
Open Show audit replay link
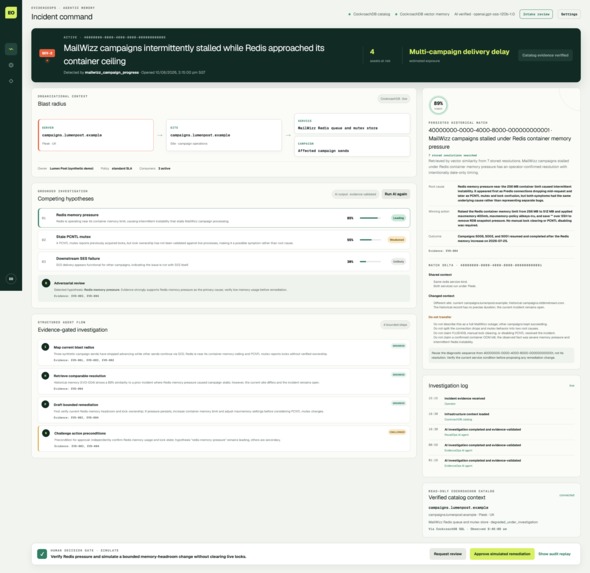click(x=554, y=554)
